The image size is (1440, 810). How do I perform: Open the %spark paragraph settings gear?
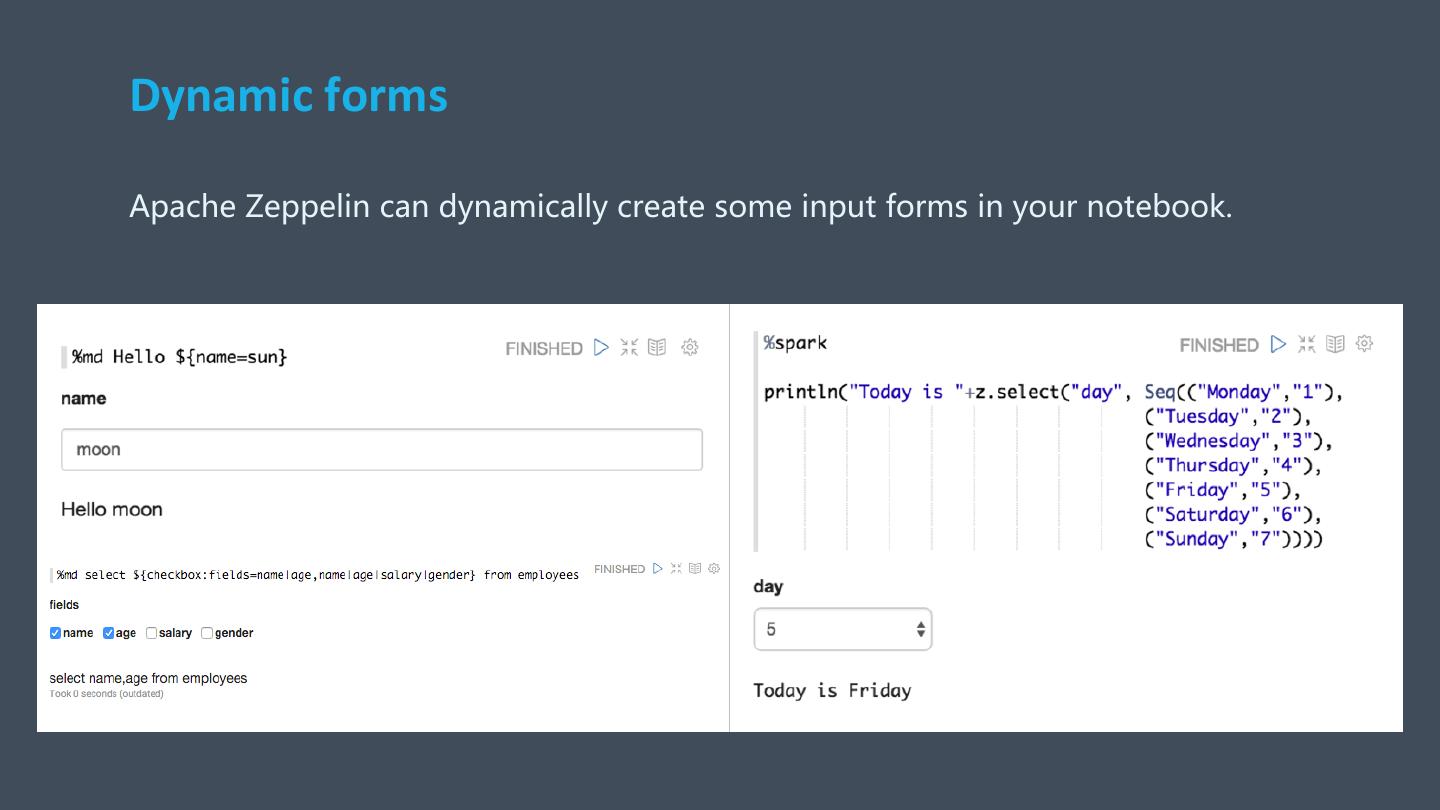tap(1364, 344)
